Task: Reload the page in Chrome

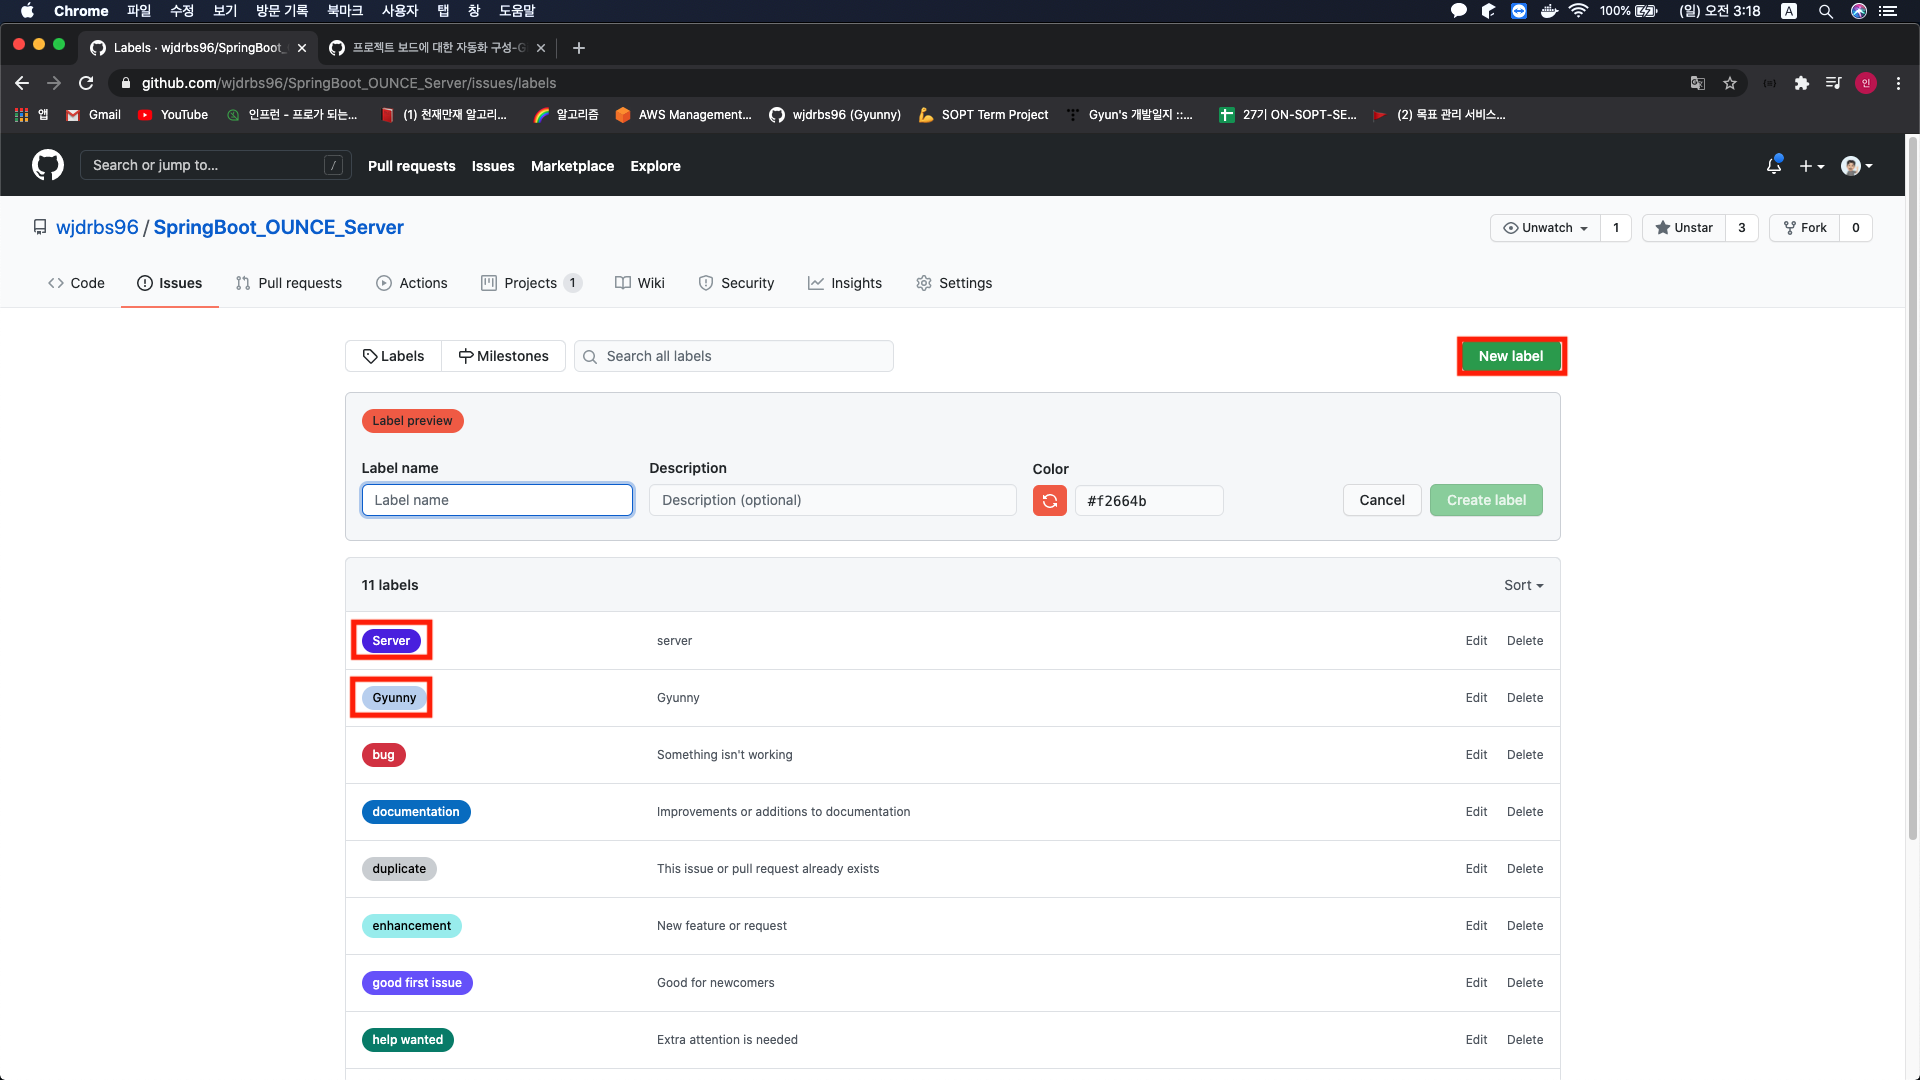Action: click(x=86, y=83)
